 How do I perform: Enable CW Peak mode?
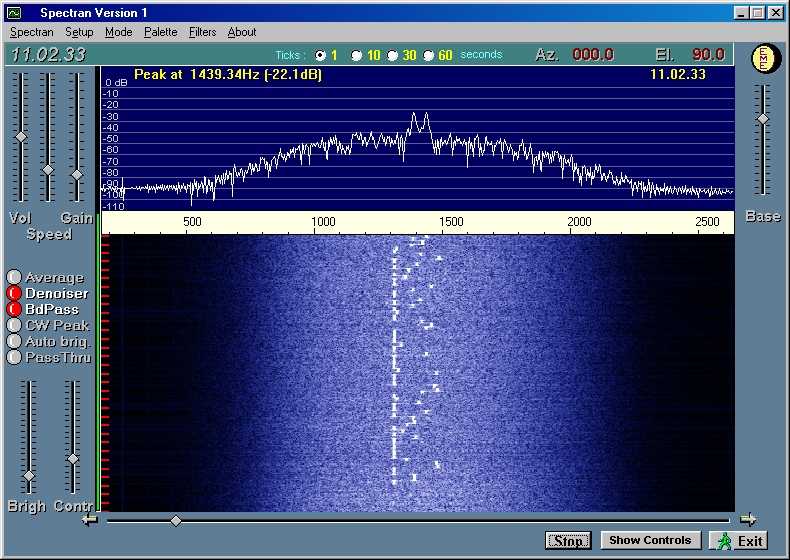click(14, 325)
